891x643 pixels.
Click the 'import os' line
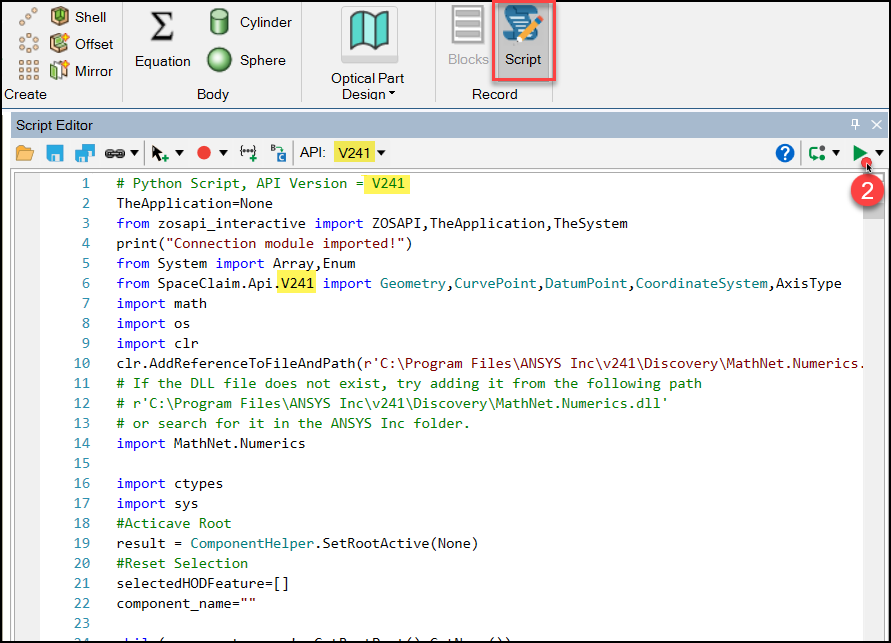coord(153,323)
